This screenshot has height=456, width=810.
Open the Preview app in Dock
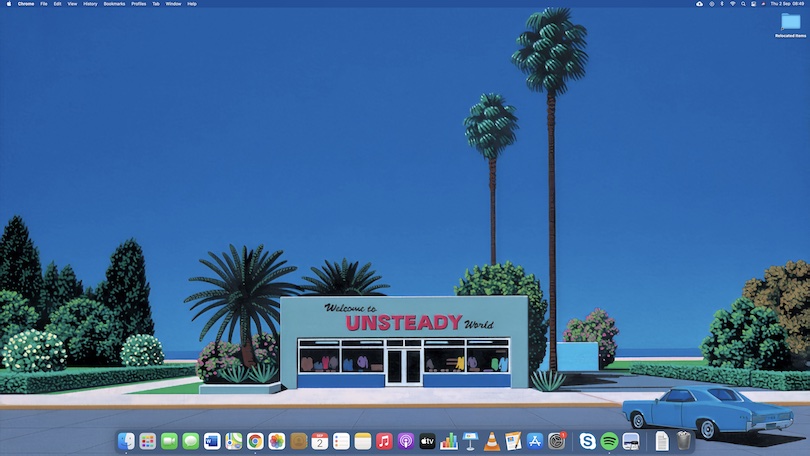tap(631, 442)
